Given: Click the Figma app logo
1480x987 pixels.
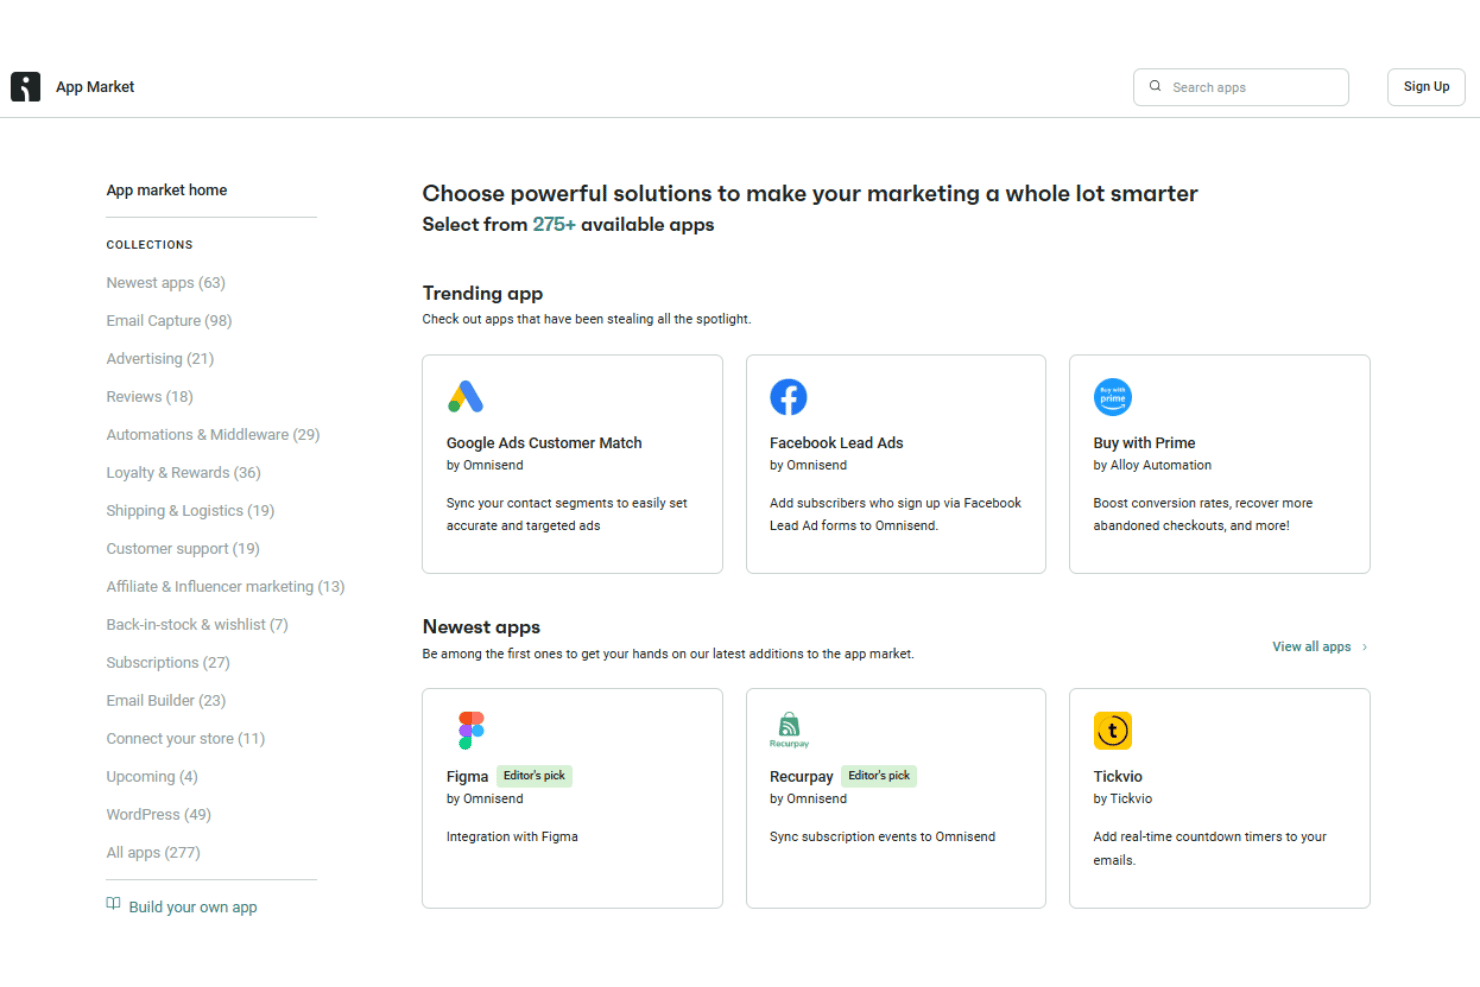Looking at the screenshot, I should pos(471,731).
